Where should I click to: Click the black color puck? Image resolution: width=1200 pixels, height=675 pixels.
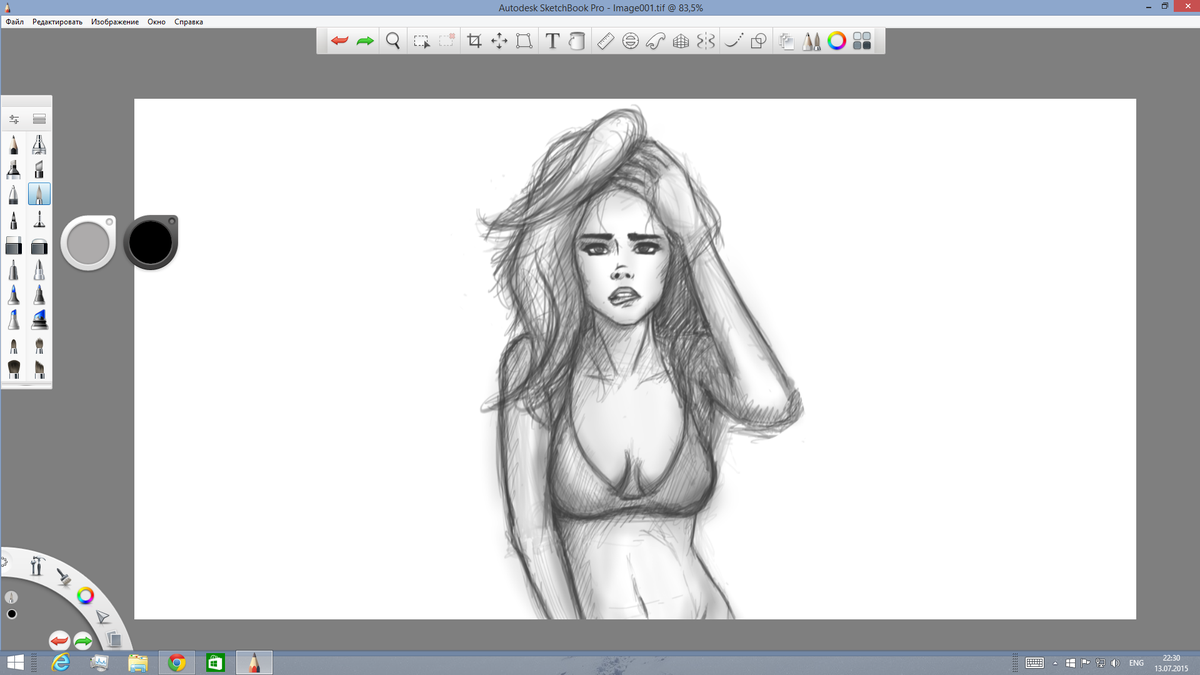pos(151,242)
